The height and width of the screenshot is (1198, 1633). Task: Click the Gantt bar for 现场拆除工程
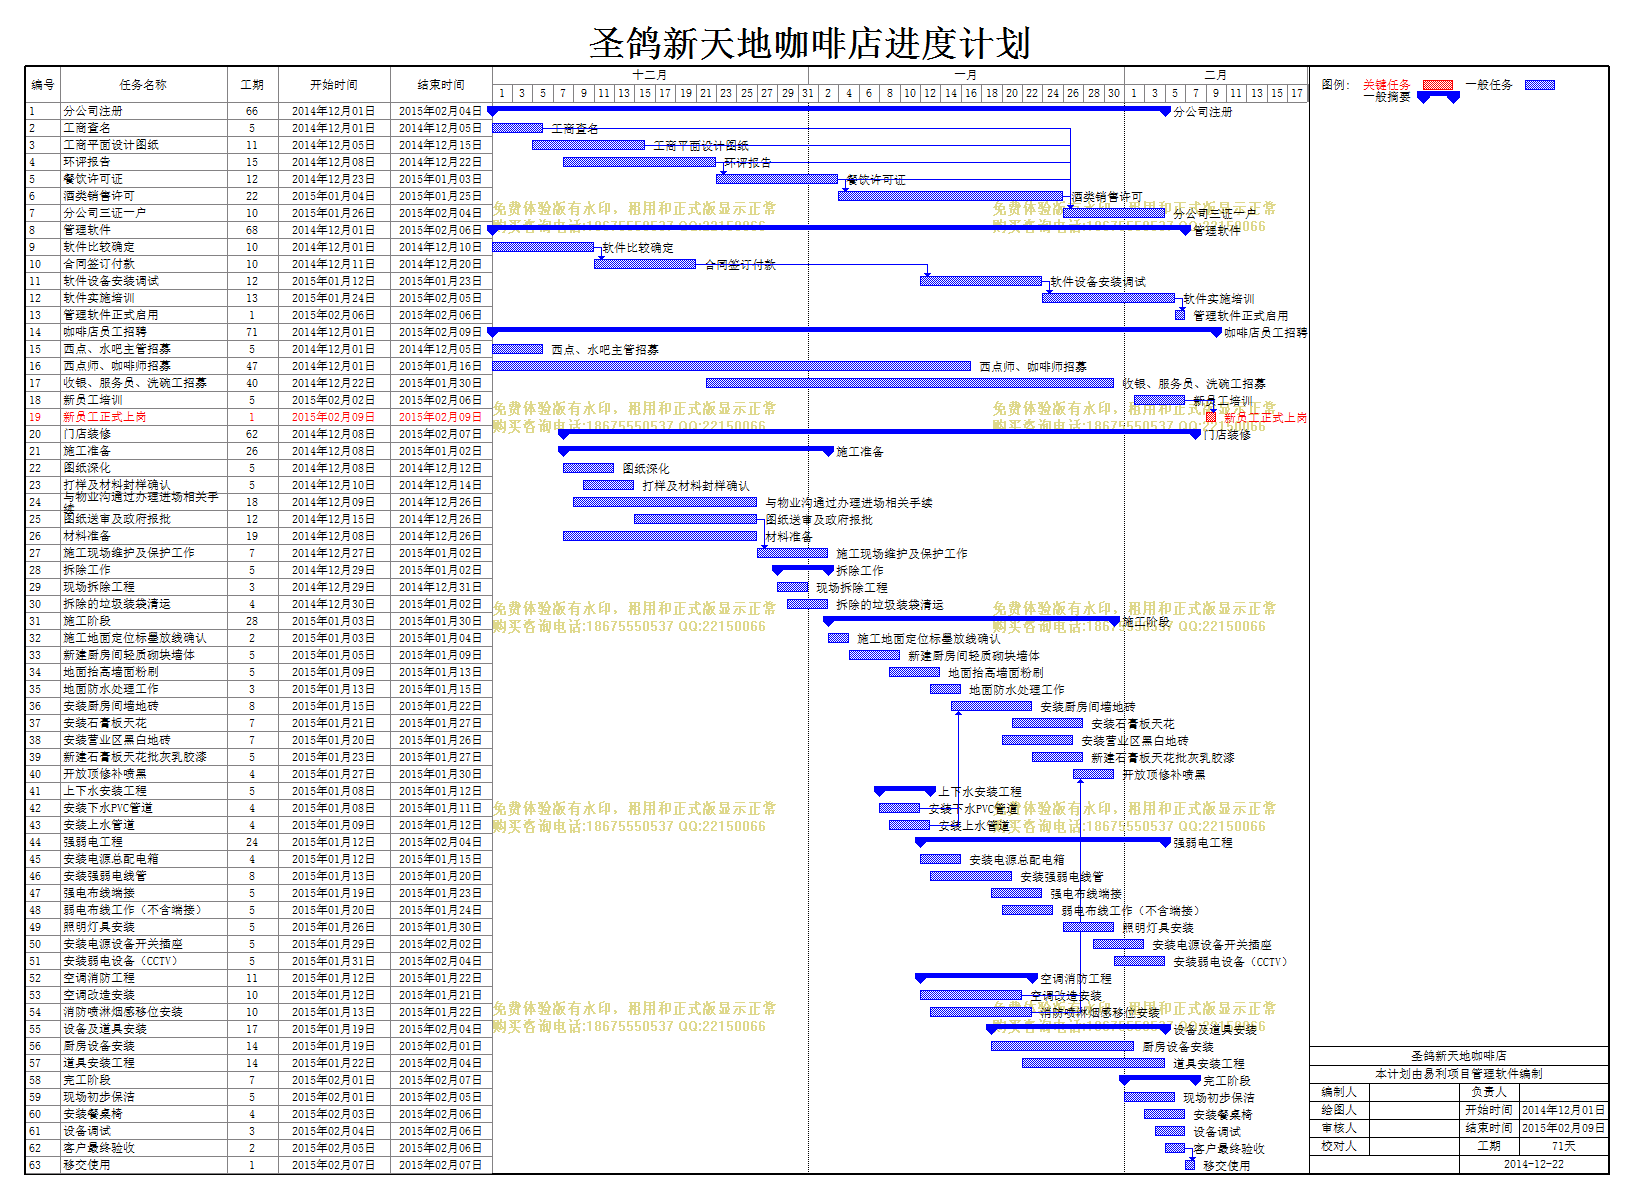[x=792, y=587]
